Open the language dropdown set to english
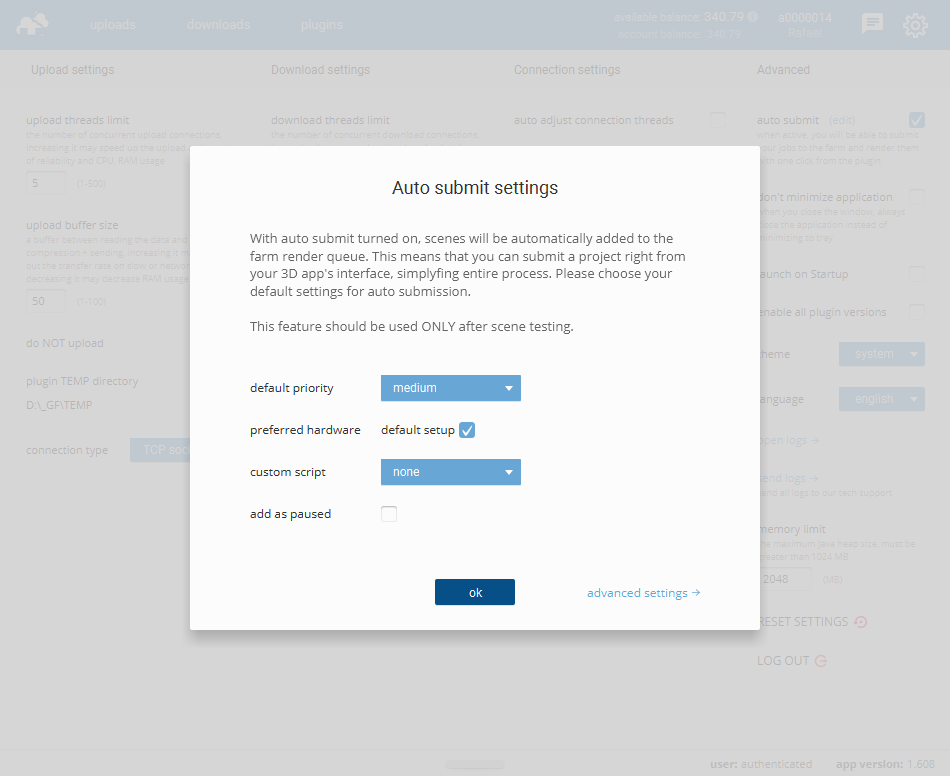 pyautogui.click(x=882, y=399)
